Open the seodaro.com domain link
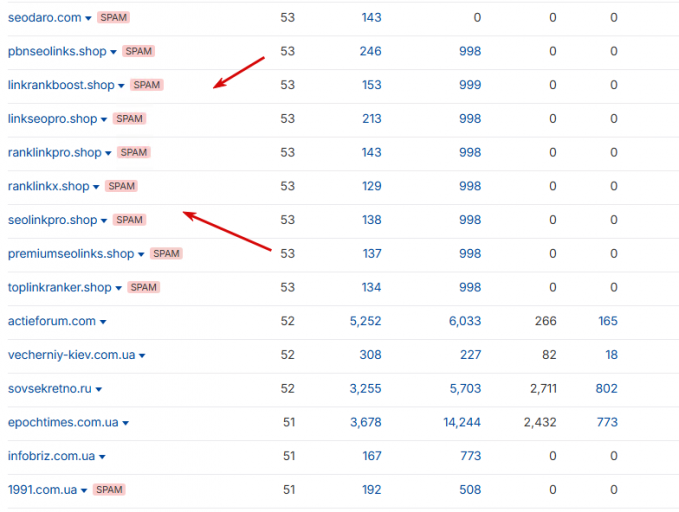This screenshot has width=679, height=512. 45,18
